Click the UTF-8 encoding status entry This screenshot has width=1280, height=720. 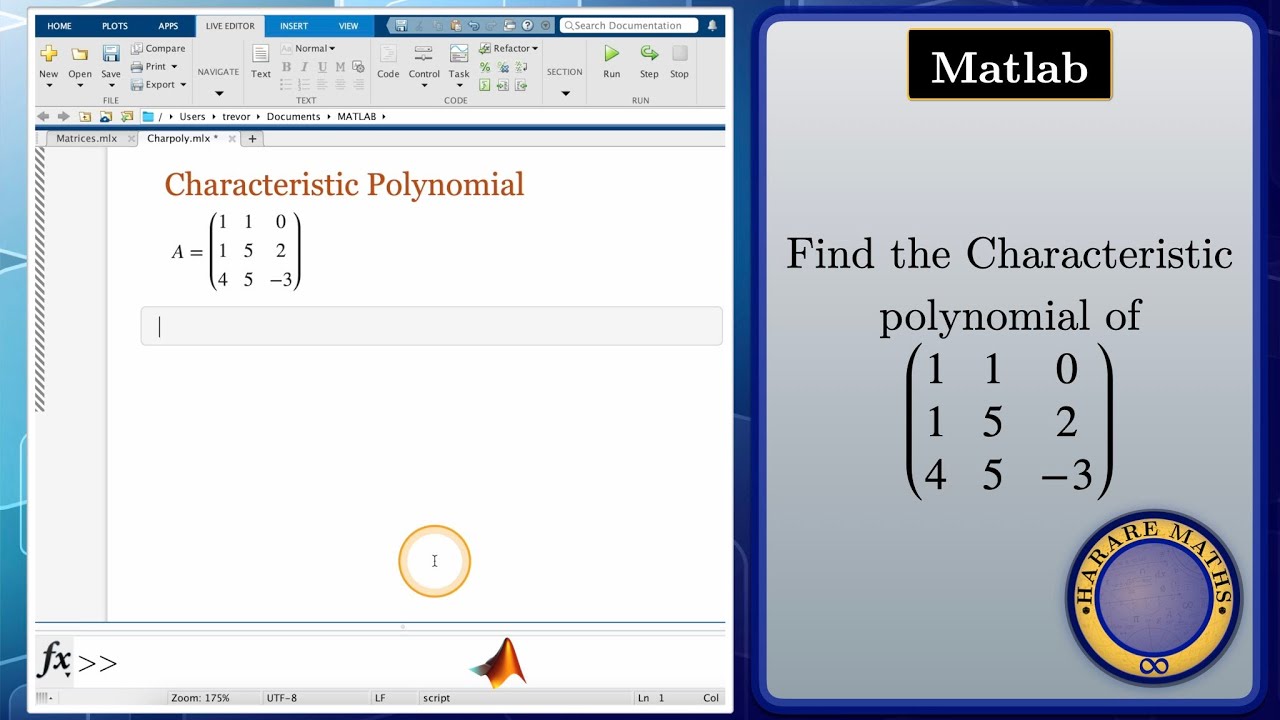tap(282, 698)
